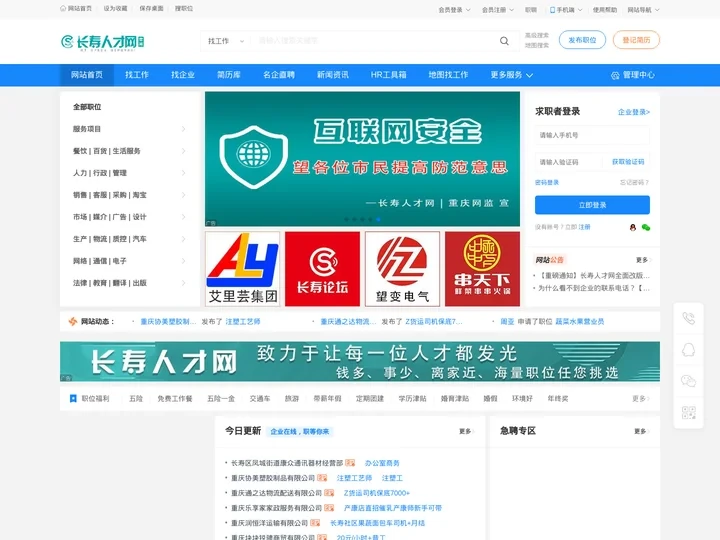Expand 市场 | 媒介 | 广告 | 设计 category

click(129, 217)
